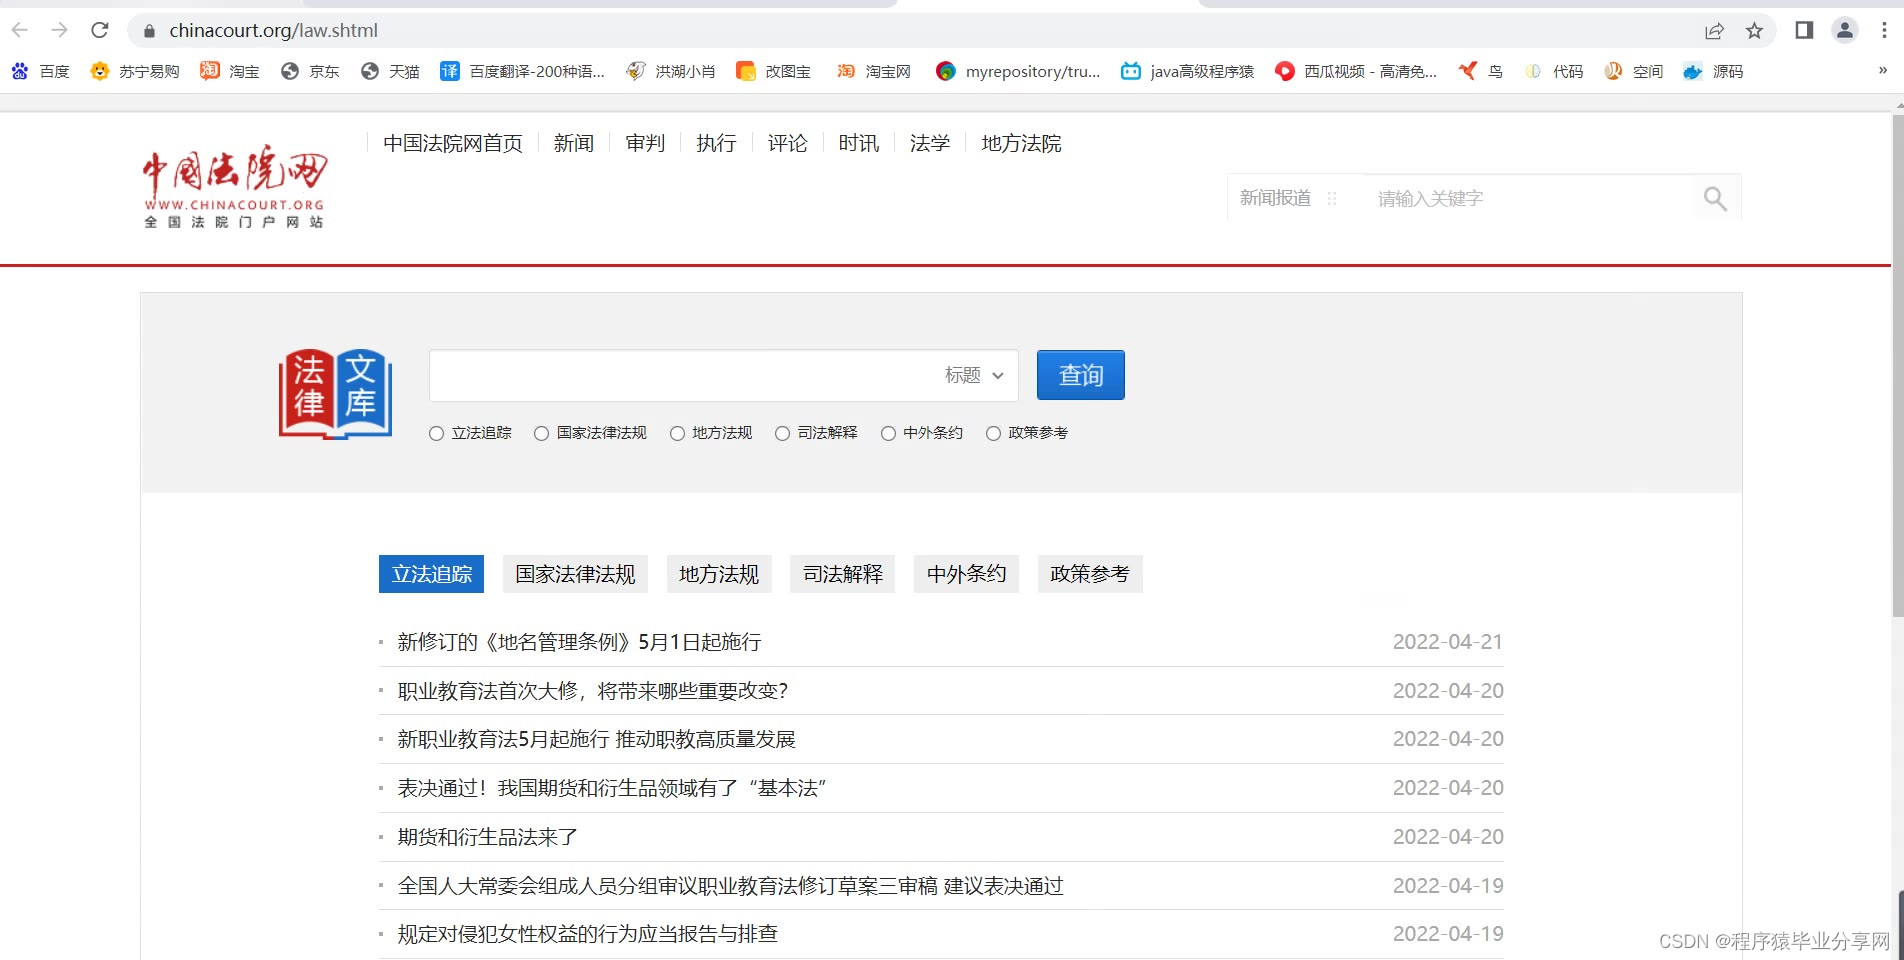Reload the page with refresh icon
The height and width of the screenshot is (960, 1904).
coord(100,30)
